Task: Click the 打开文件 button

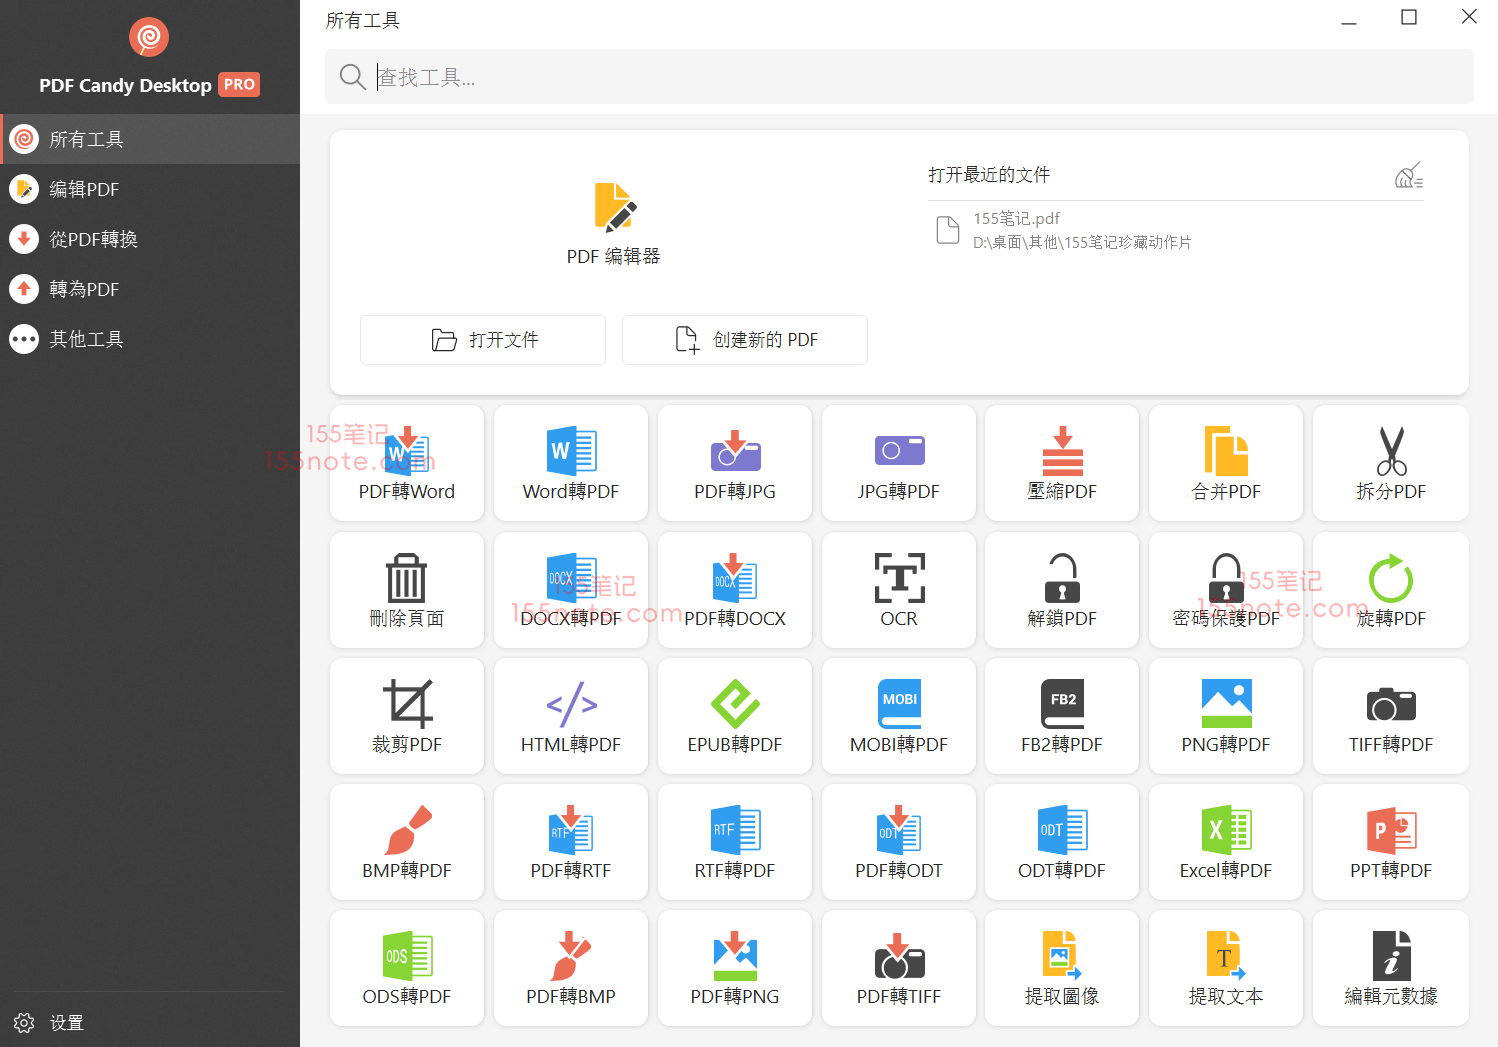Action: [483, 340]
